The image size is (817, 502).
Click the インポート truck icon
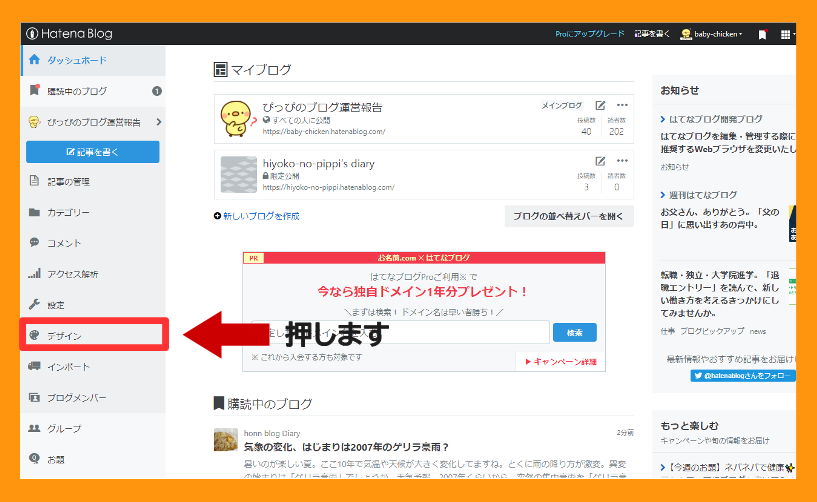34,366
